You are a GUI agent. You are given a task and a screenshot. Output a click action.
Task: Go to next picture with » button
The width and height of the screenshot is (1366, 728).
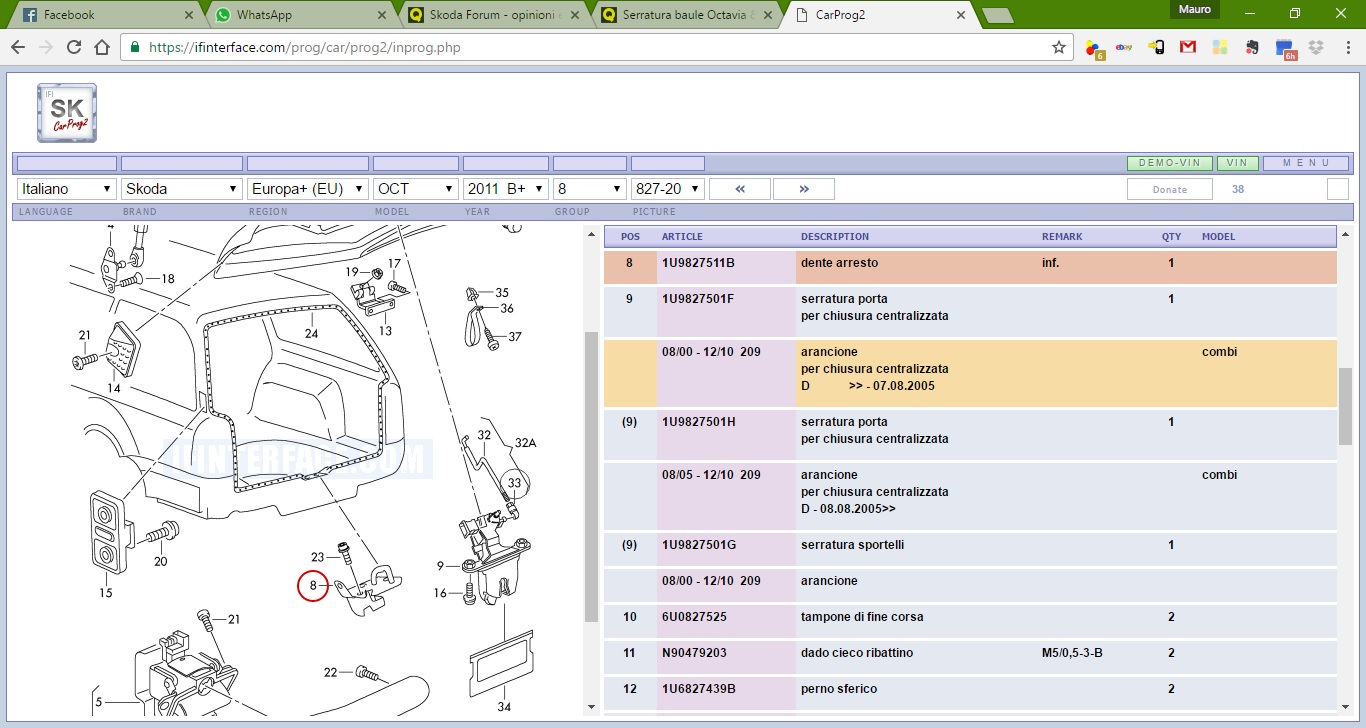click(x=804, y=189)
